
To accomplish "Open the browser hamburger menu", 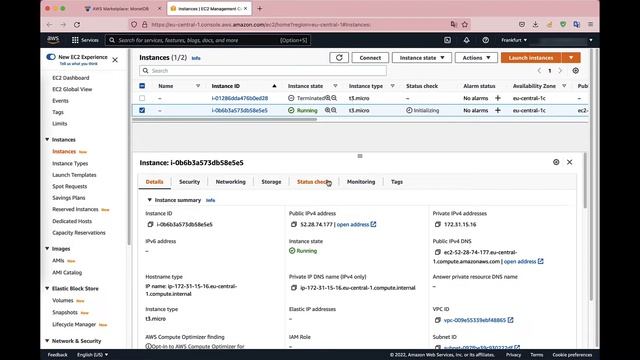I will 590,24.
